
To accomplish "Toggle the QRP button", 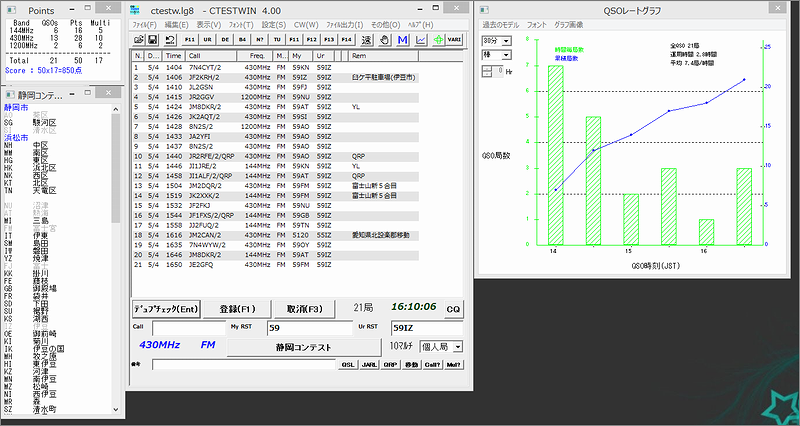I will pyautogui.click(x=390, y=365).
